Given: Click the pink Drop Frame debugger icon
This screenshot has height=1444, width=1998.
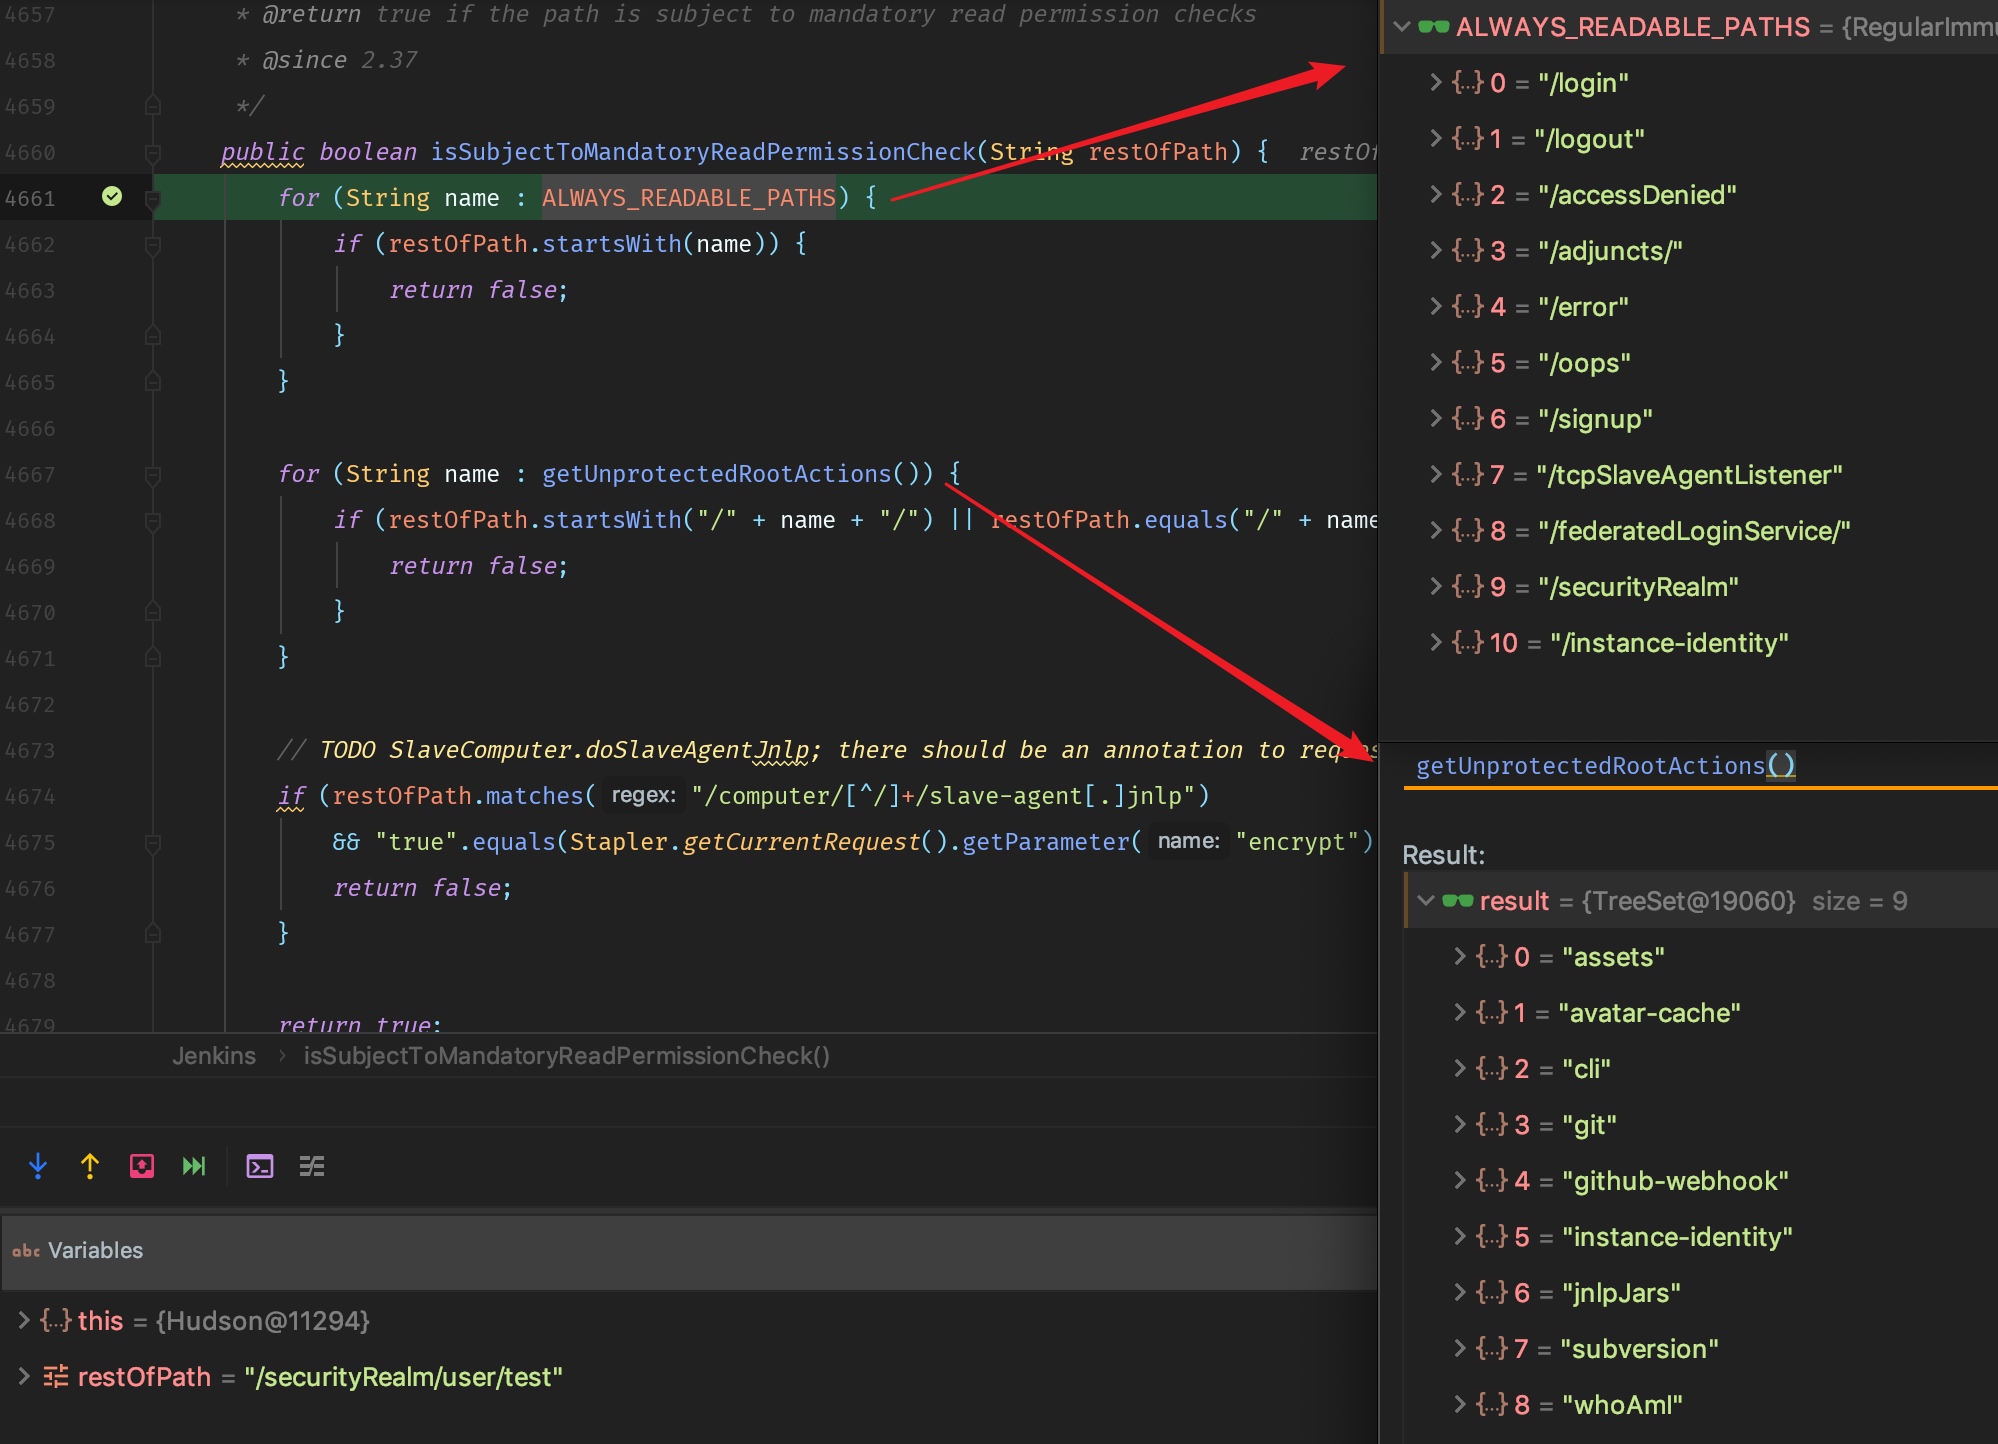Looking at the screenshot, I should click(142, 1166).
